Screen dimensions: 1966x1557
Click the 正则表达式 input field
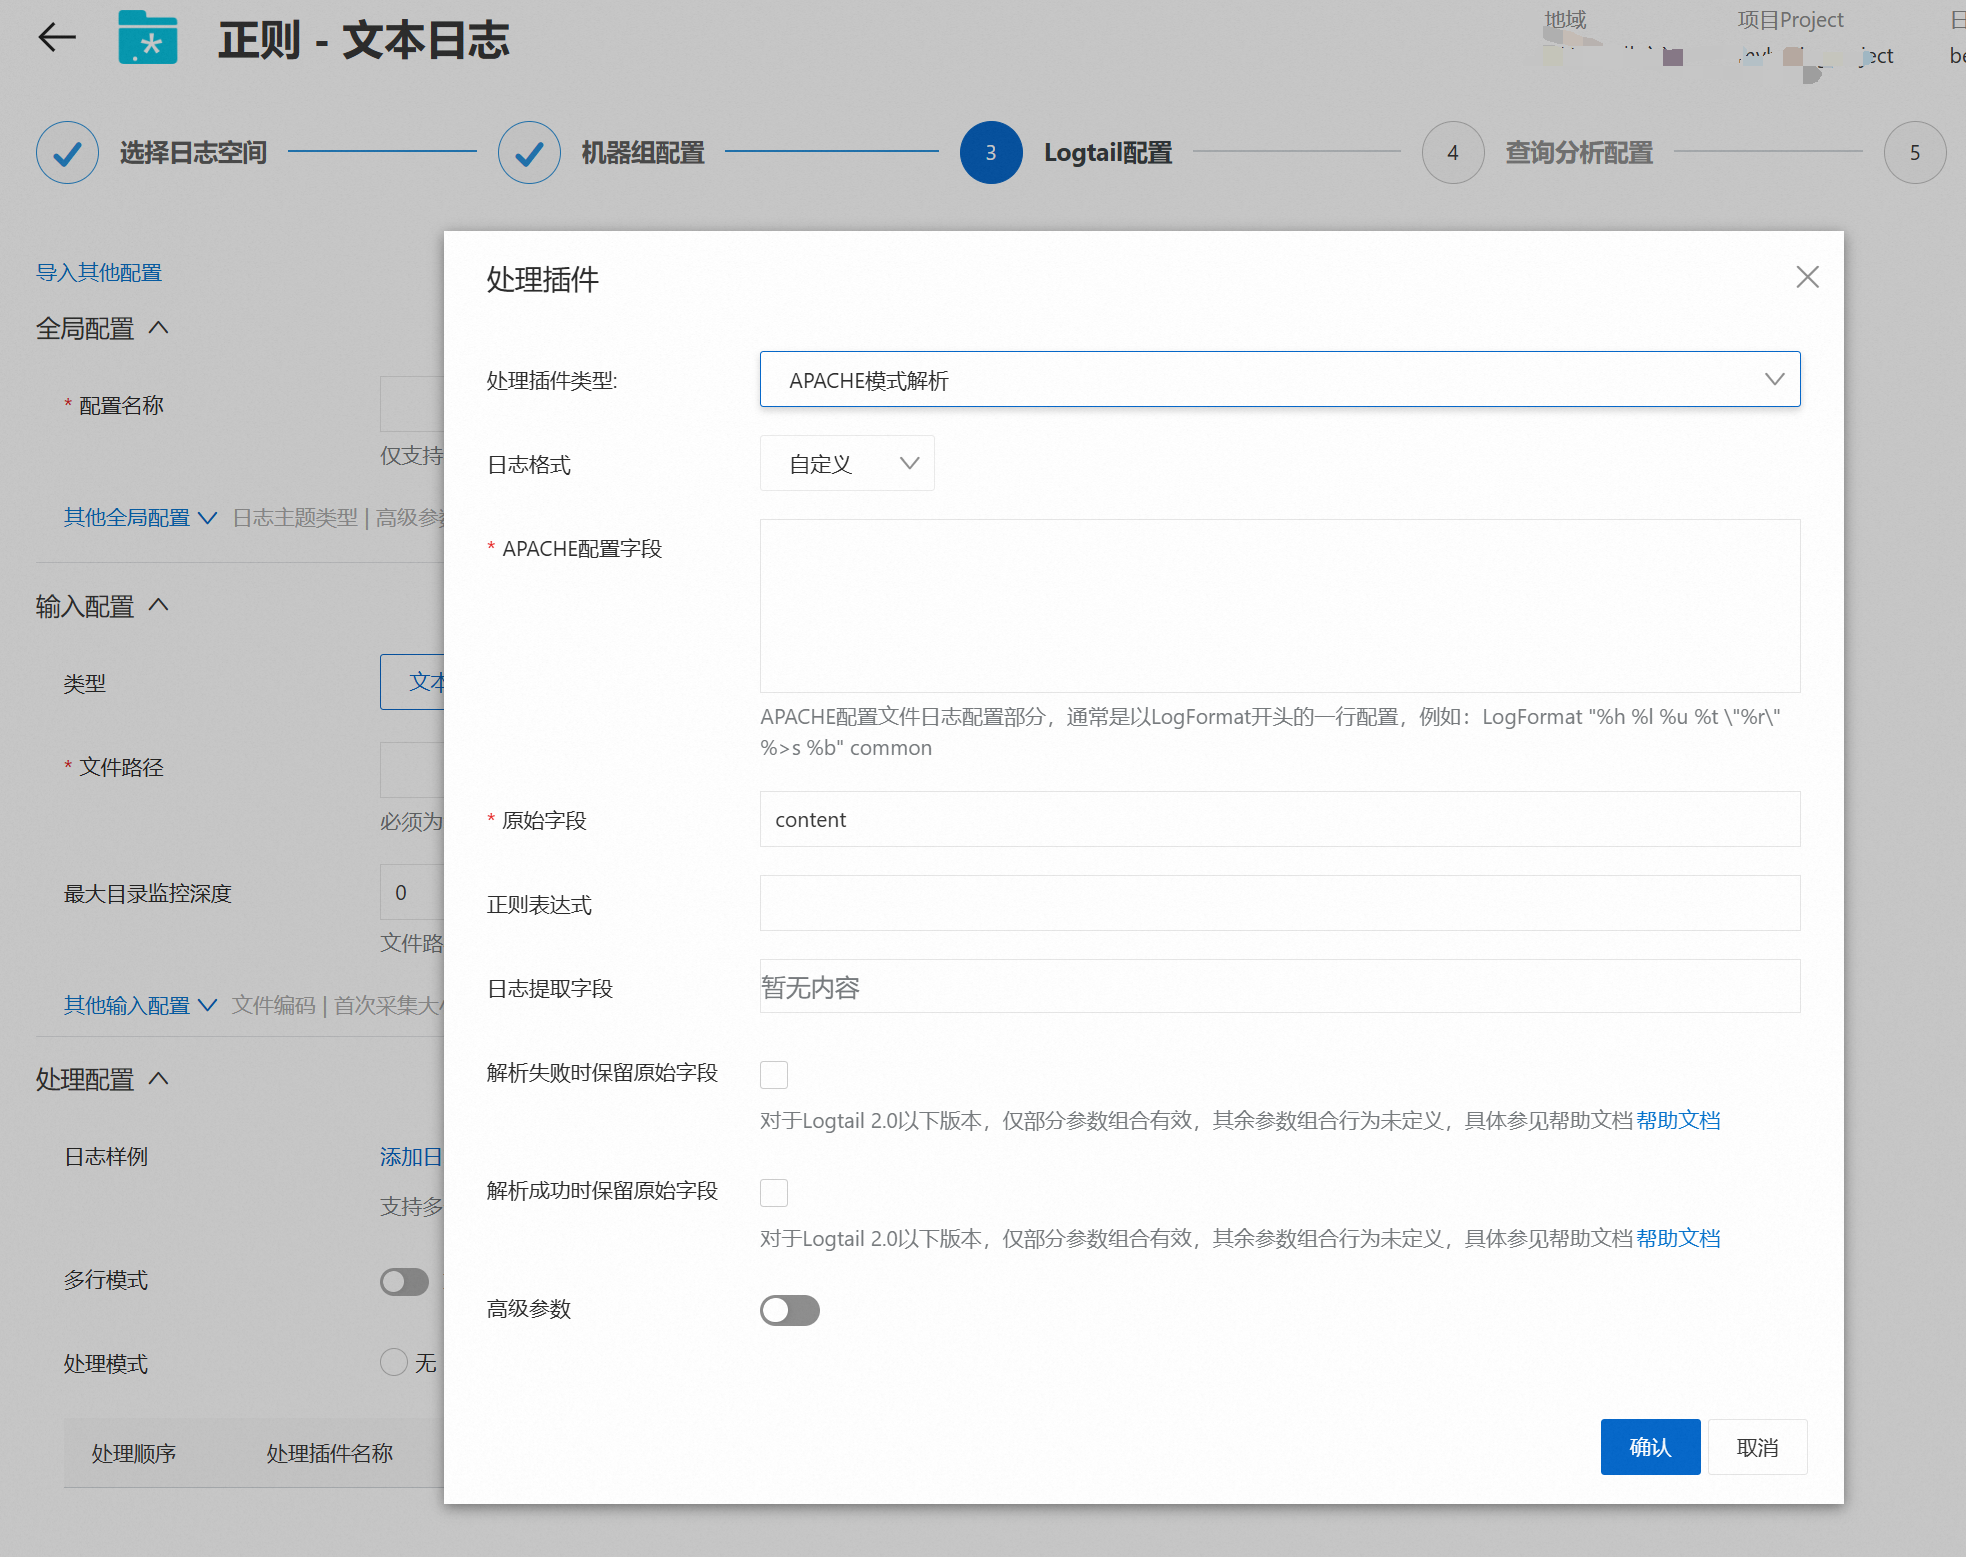pyautogui.click(x=1280, y=903)
